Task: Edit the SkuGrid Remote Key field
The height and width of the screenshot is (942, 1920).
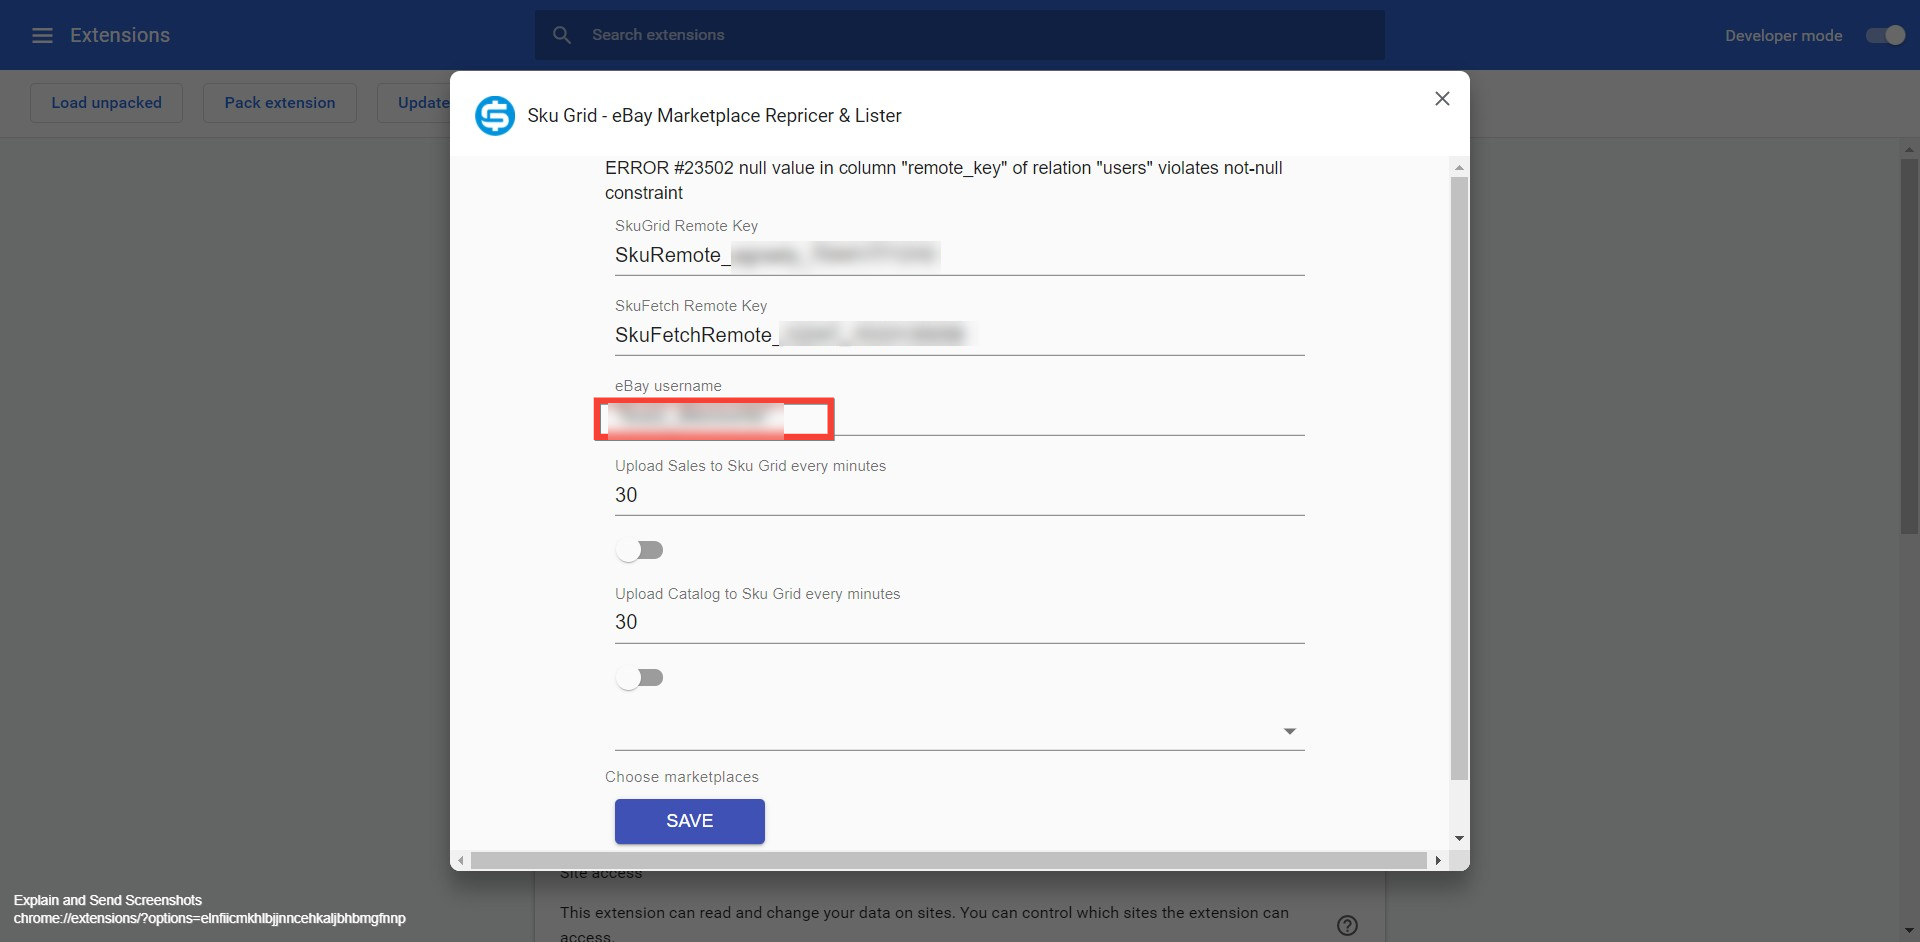Action: pyautogui.click(x=960, y=256)
